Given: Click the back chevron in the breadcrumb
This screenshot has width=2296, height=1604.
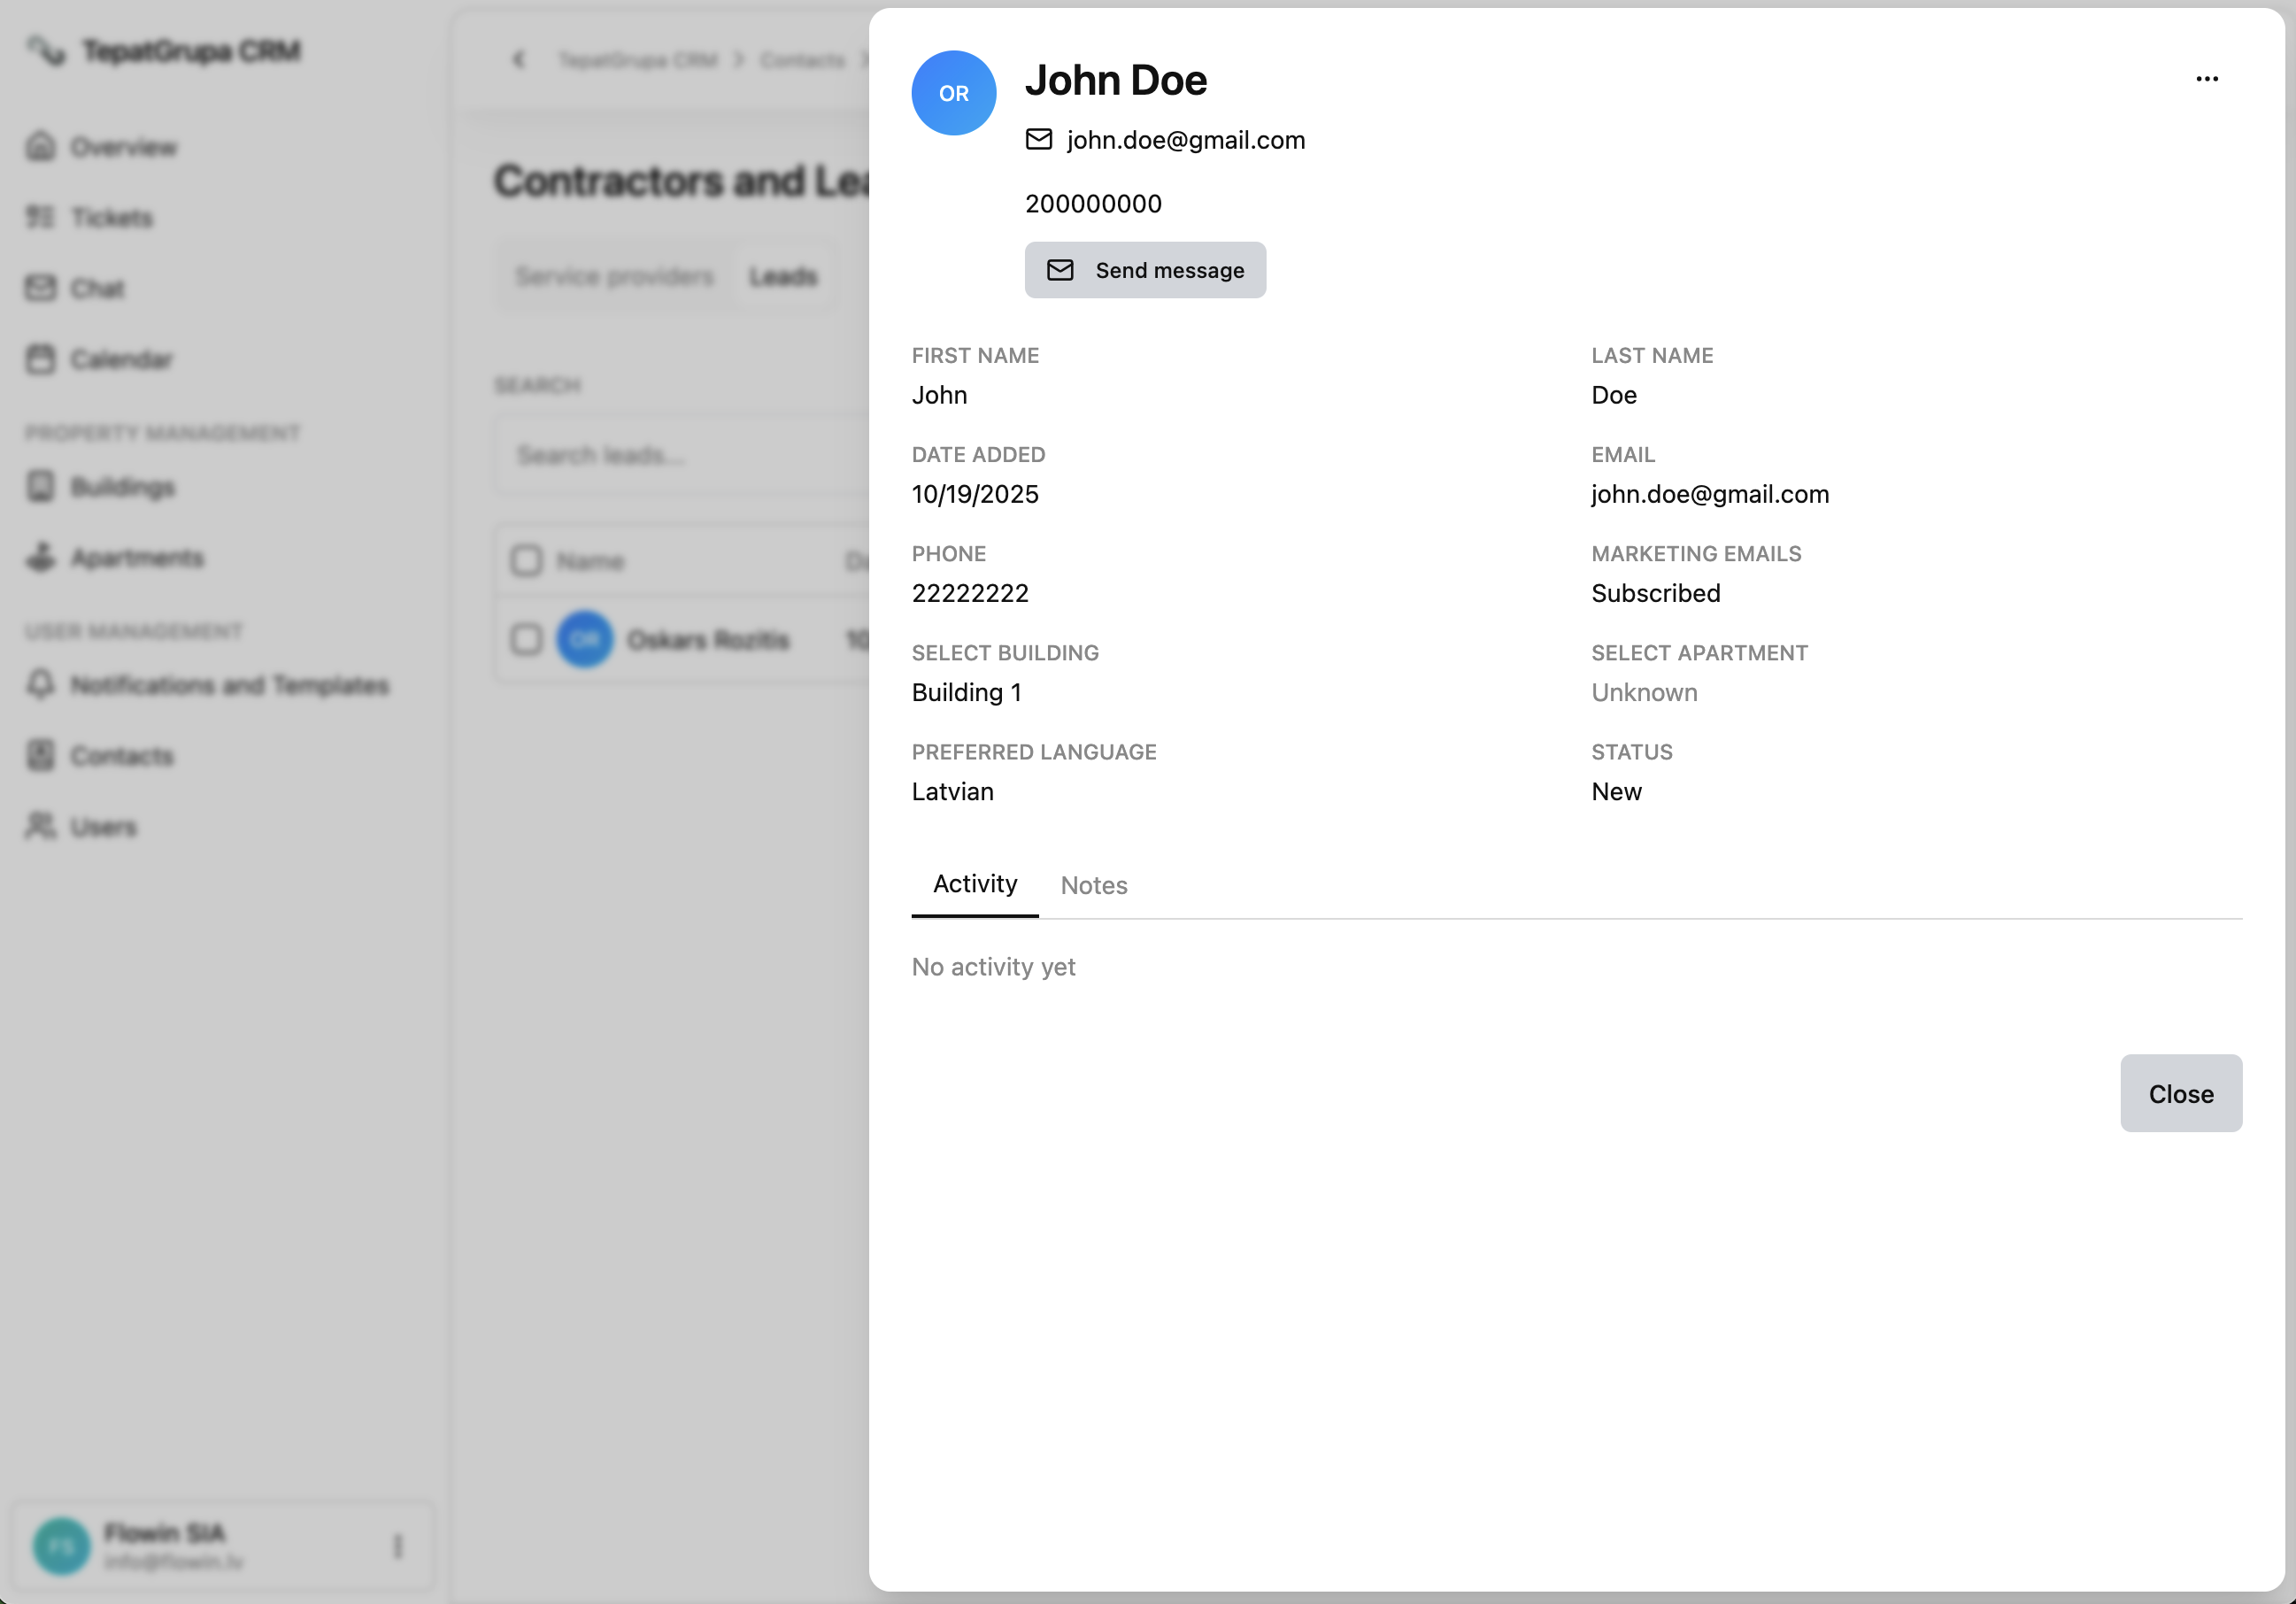Looking at the screenshot, I should click(x=518, y=60).
